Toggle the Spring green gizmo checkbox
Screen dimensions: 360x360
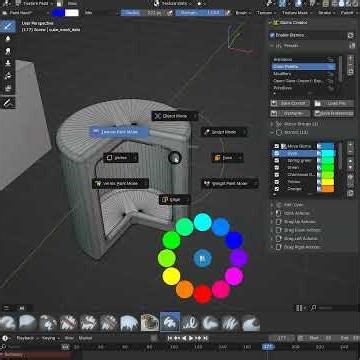pyautogui.click(x=276, y=160)
